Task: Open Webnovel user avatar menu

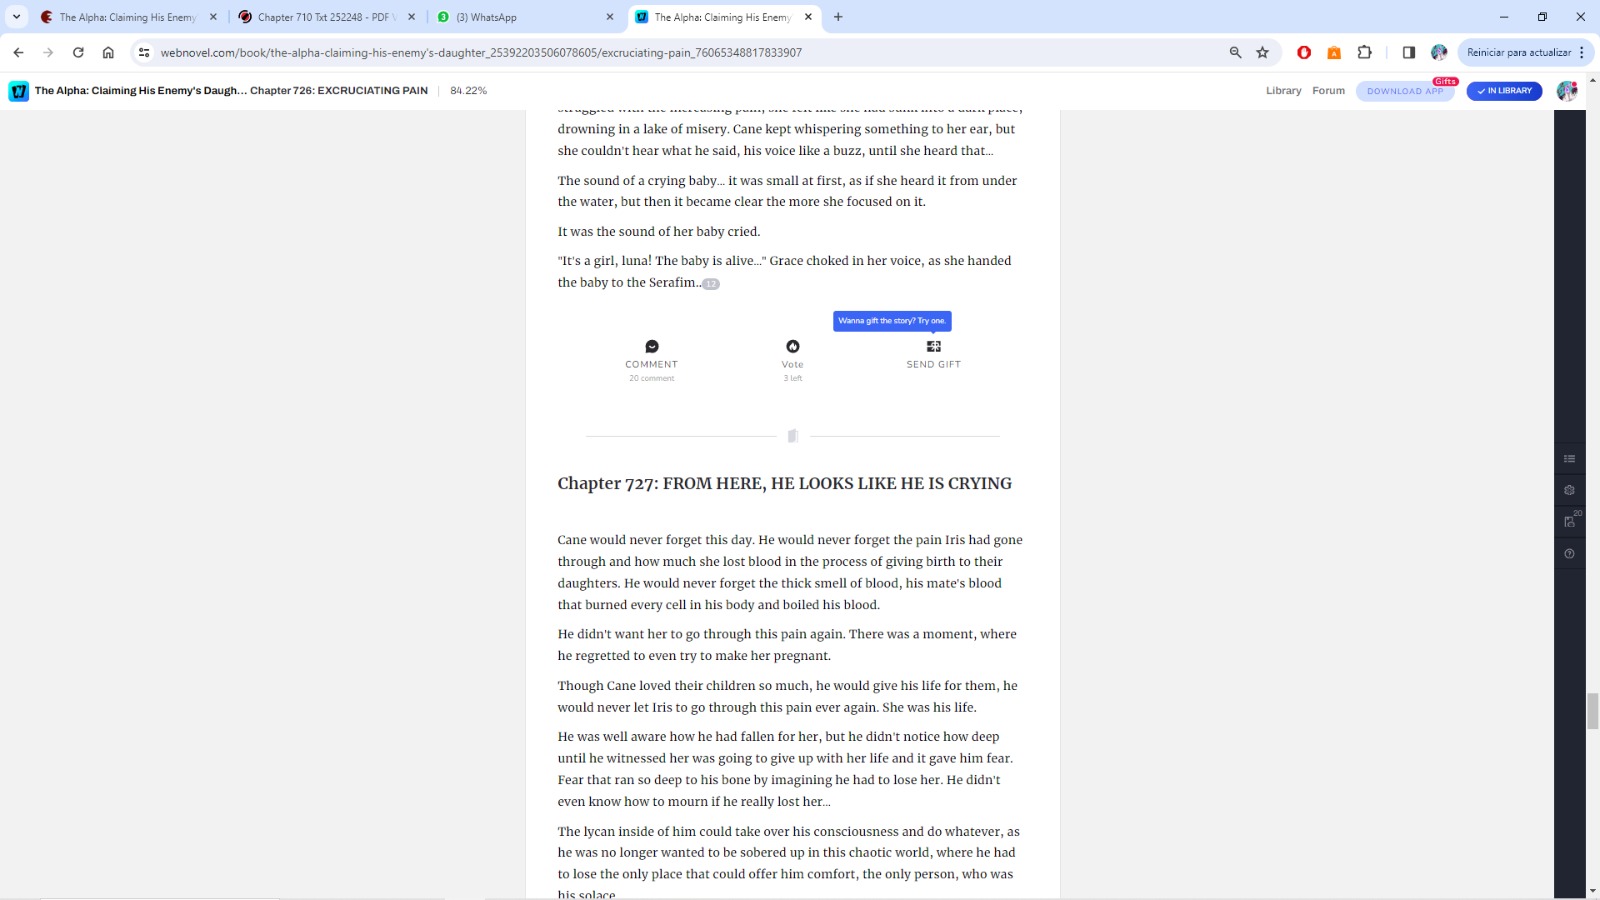Action: pos(1566,91)
